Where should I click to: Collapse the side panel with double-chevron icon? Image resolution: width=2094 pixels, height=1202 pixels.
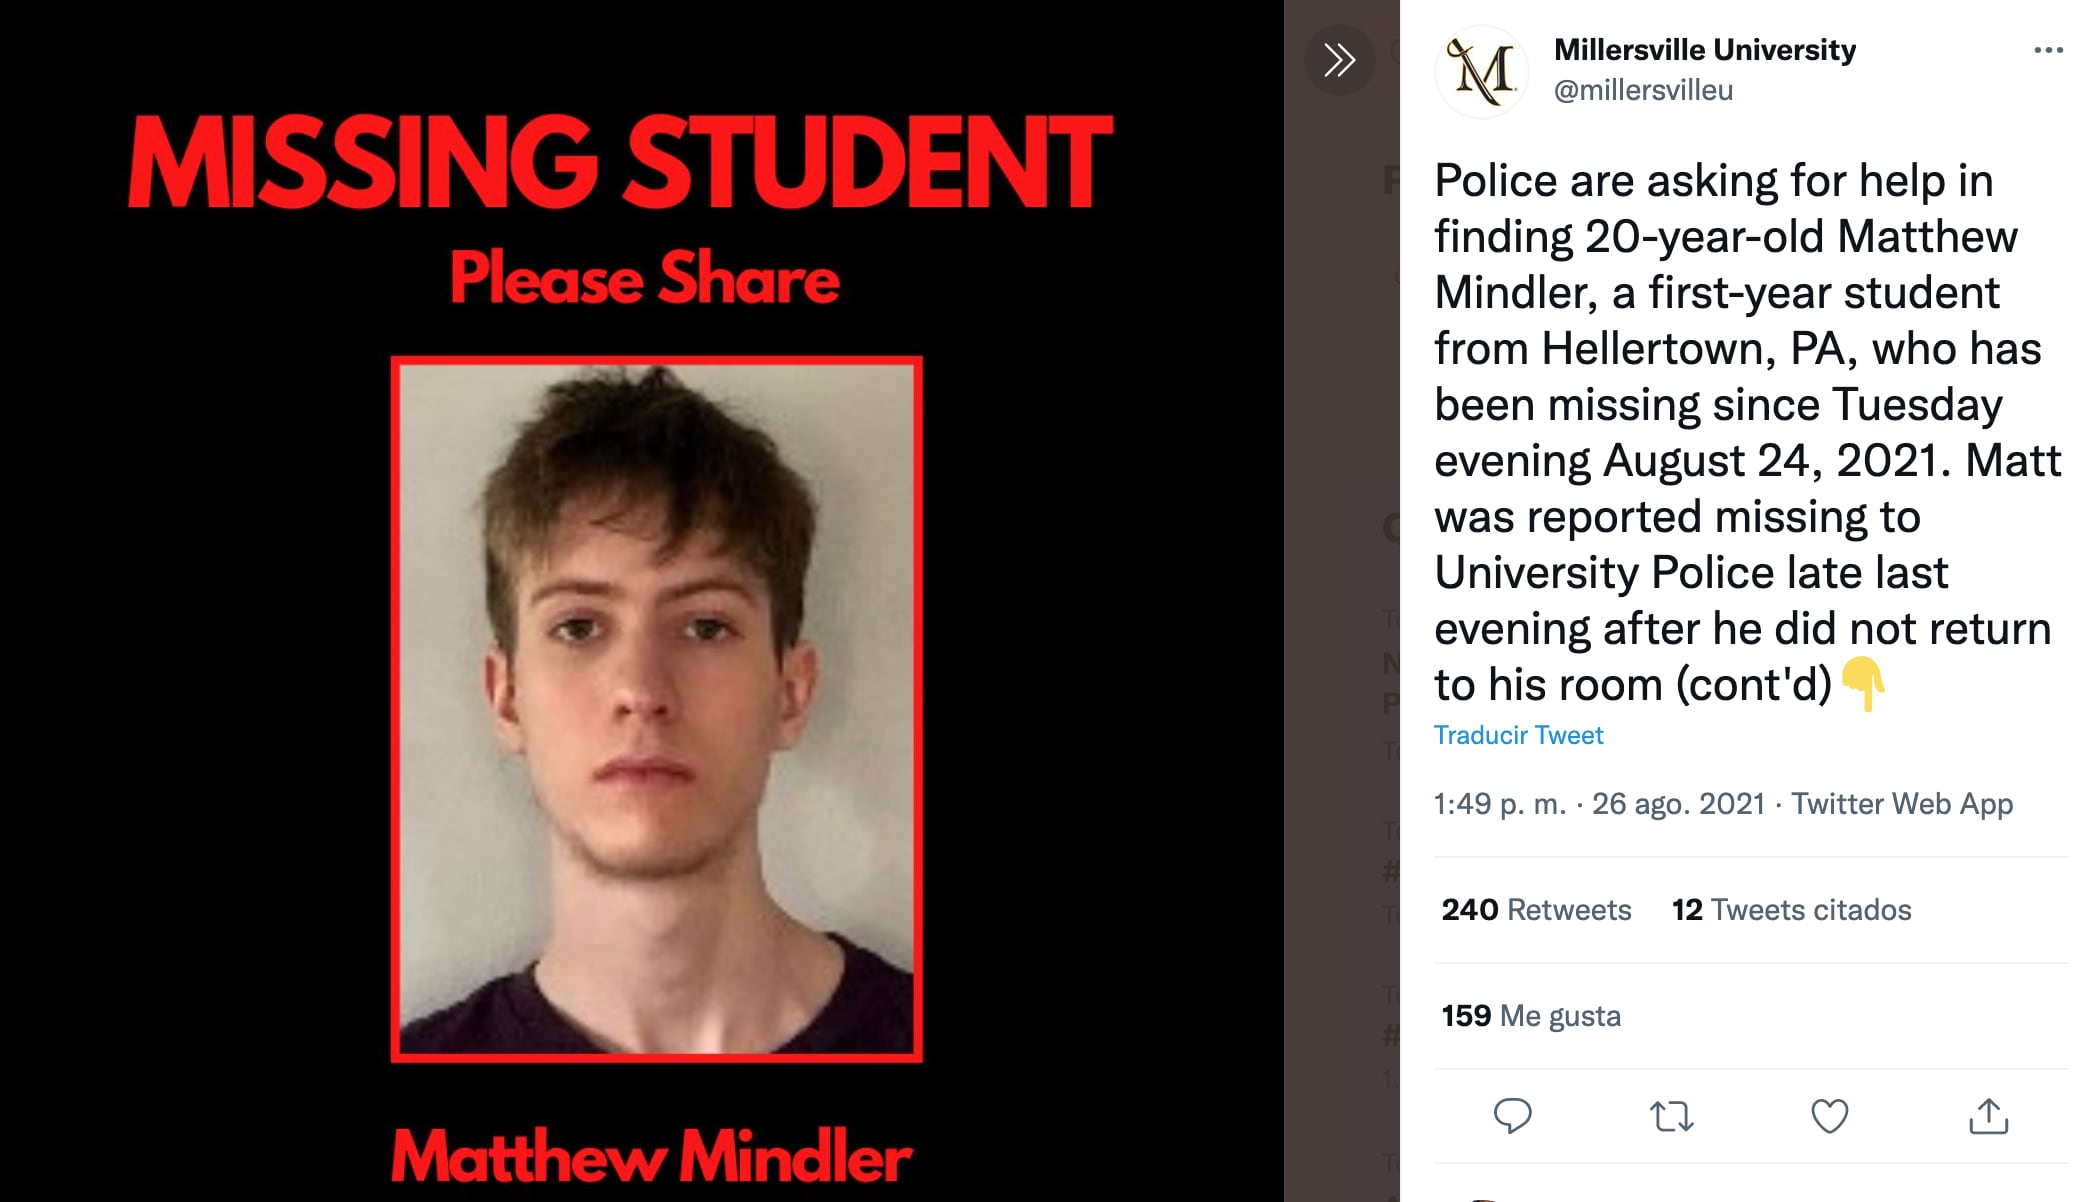[1339, 60]
